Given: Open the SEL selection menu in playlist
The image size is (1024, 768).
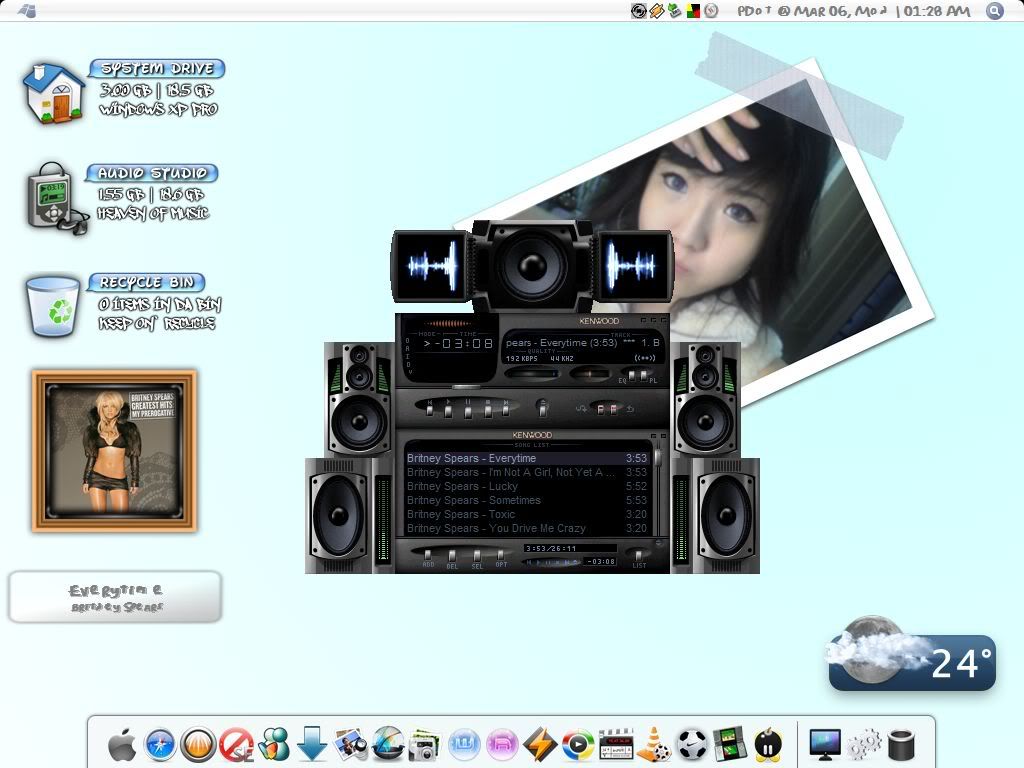Looking at the screenshot, I should (x=477, y=557).
